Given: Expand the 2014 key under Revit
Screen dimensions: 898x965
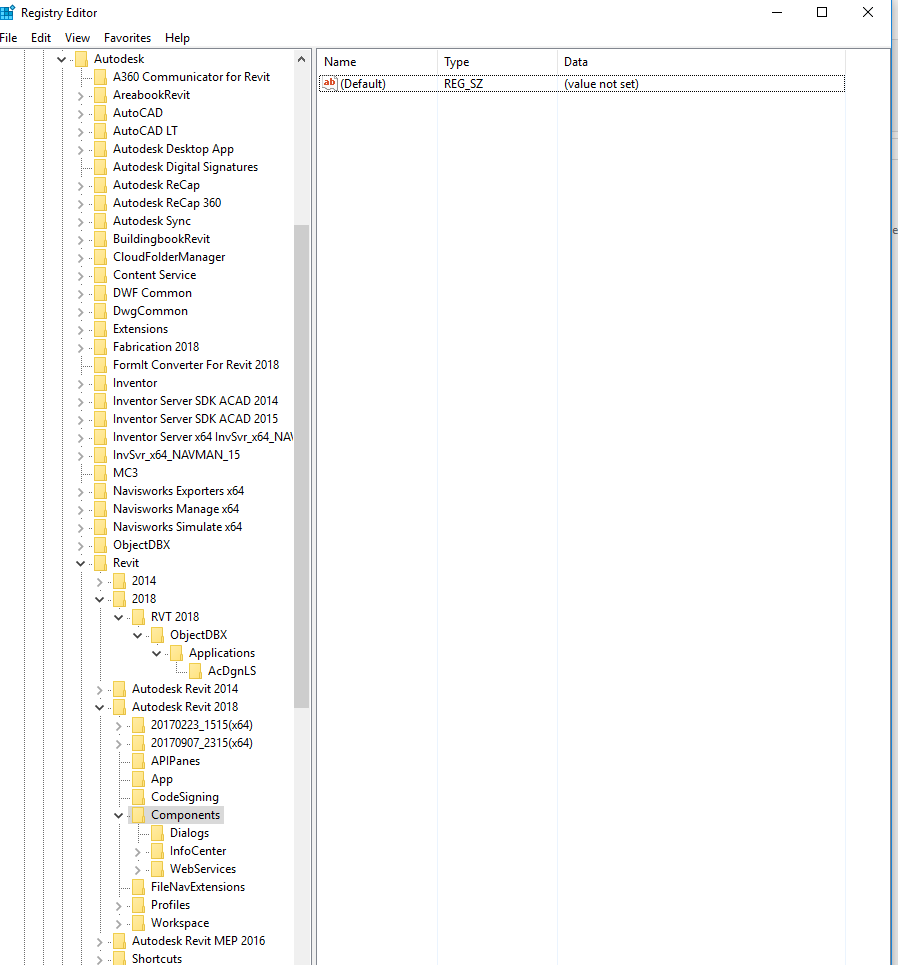Looking at the screenshot, I should tap(100, 582).
